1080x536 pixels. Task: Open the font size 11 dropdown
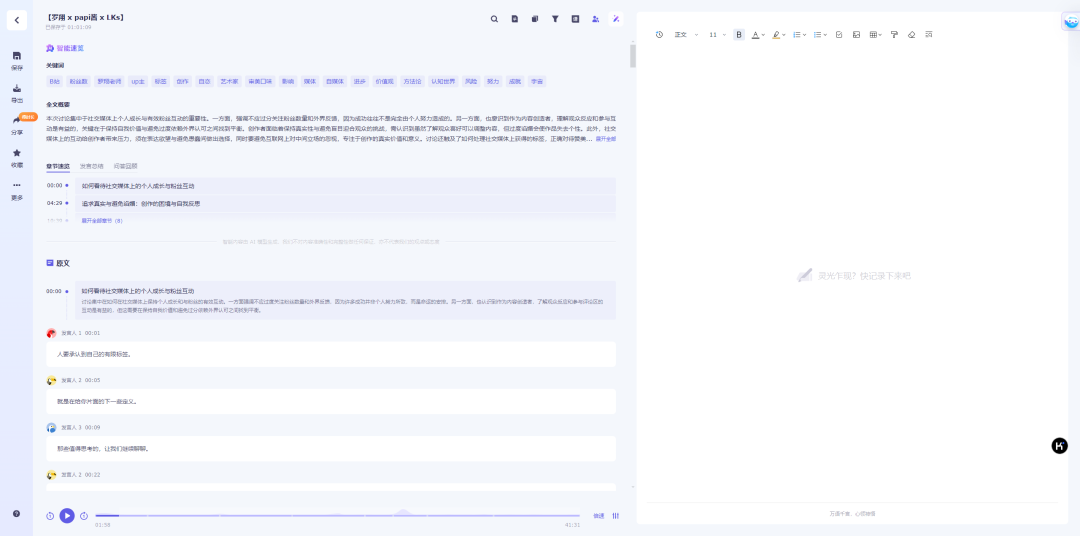click(718, 35)
